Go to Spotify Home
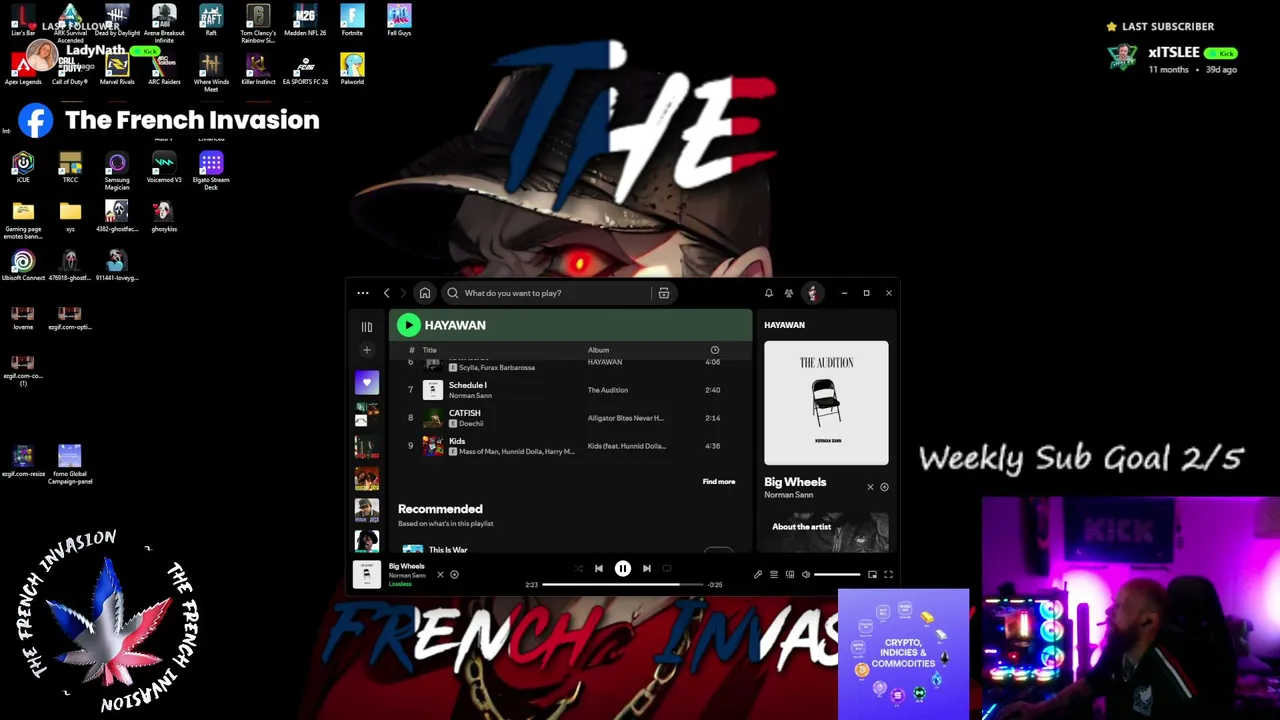The width and height of the screenshot is (1280, 720). point(425,293)
